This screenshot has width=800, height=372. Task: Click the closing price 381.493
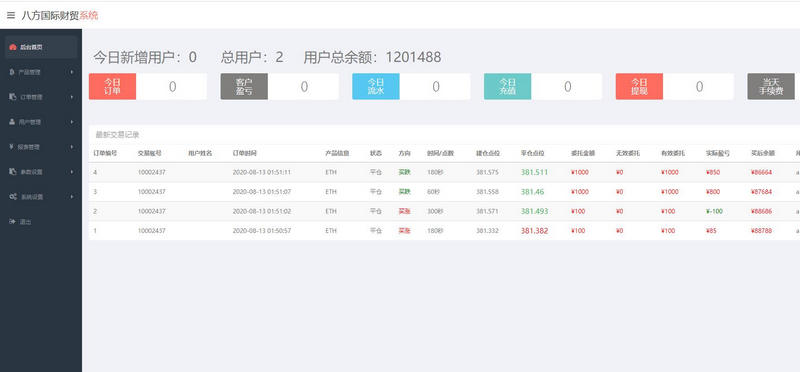pos(534,211)
